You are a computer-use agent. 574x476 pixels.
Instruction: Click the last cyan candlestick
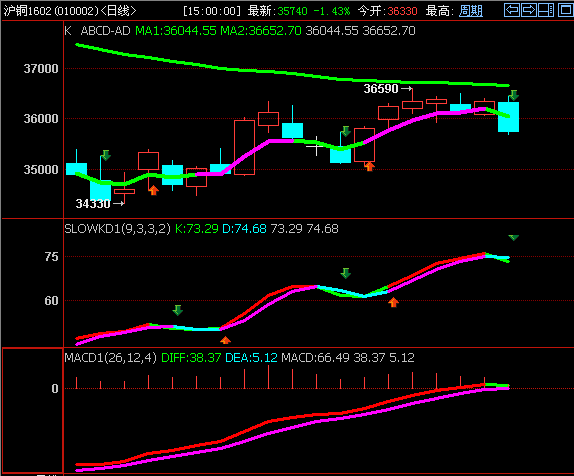[508, 117]
